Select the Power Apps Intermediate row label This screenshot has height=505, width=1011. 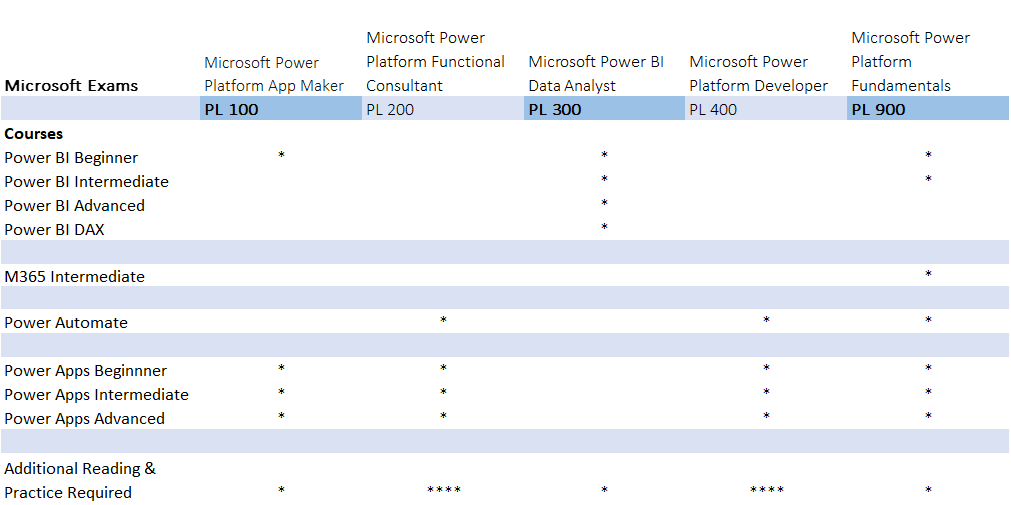point(96,395)
